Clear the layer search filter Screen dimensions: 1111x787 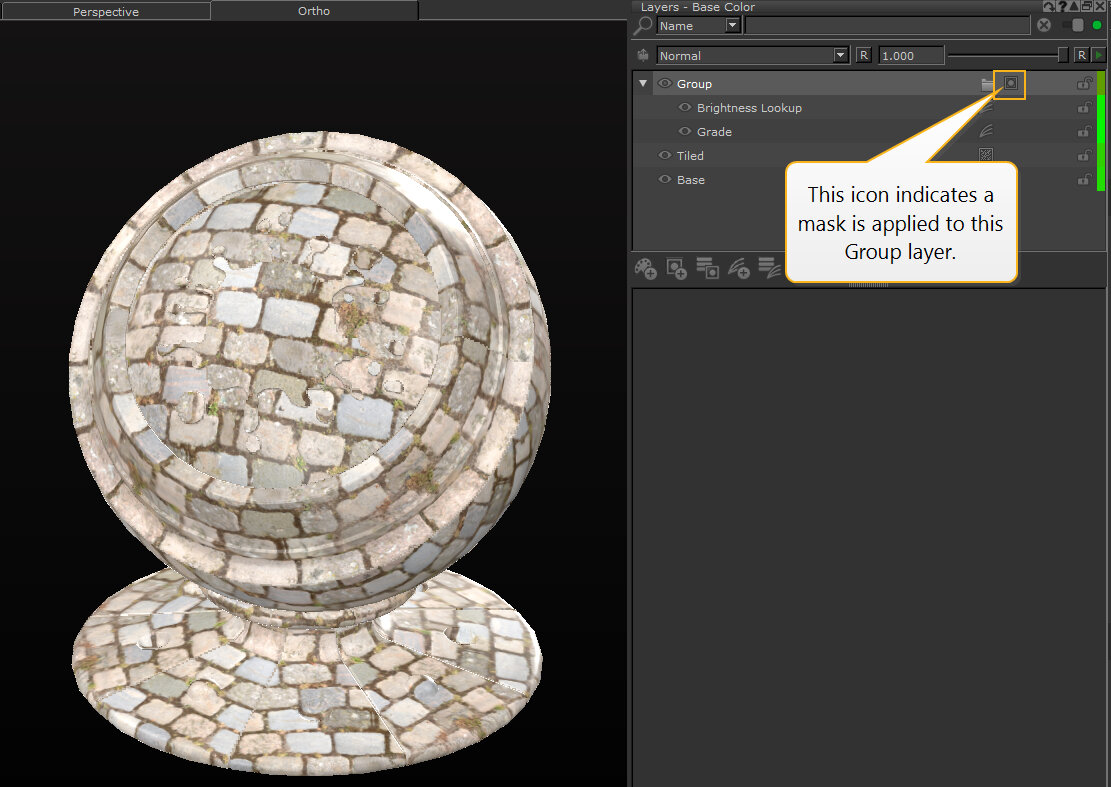tap(1044, 26)
